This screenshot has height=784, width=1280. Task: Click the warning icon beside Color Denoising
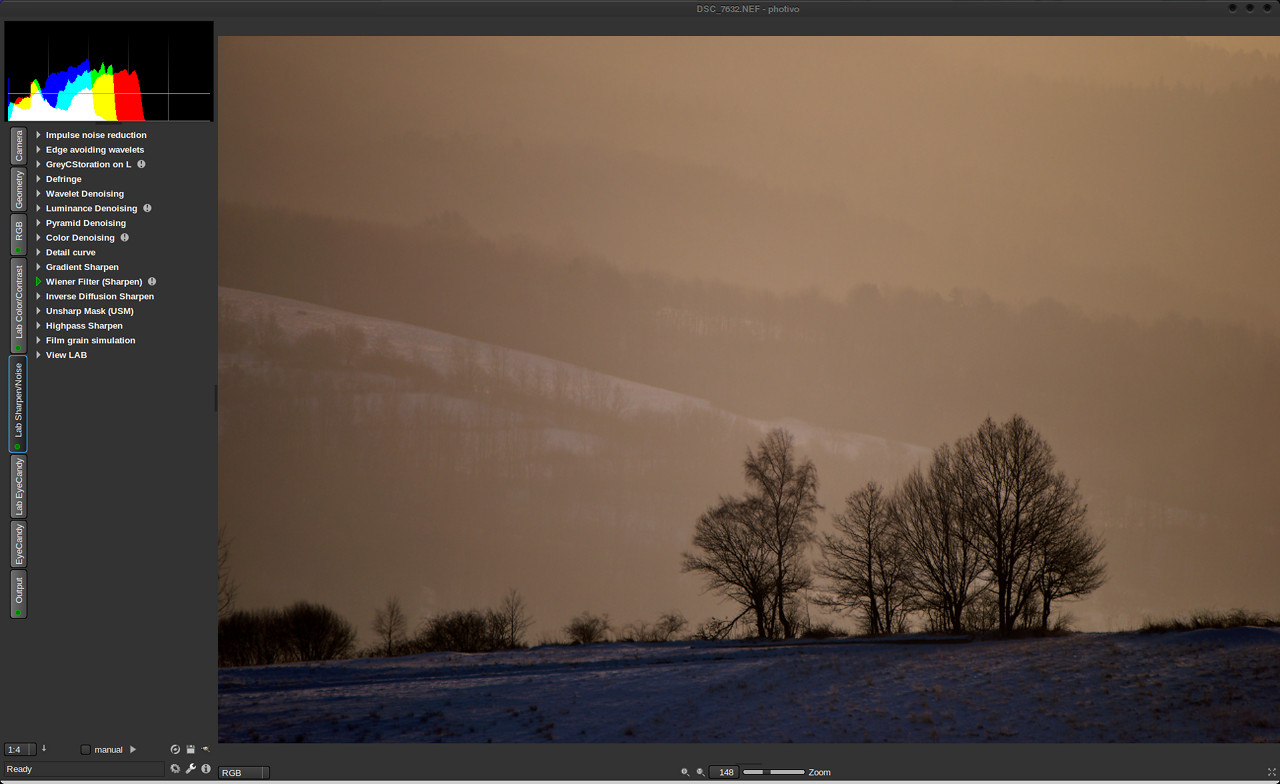[125, 238]
